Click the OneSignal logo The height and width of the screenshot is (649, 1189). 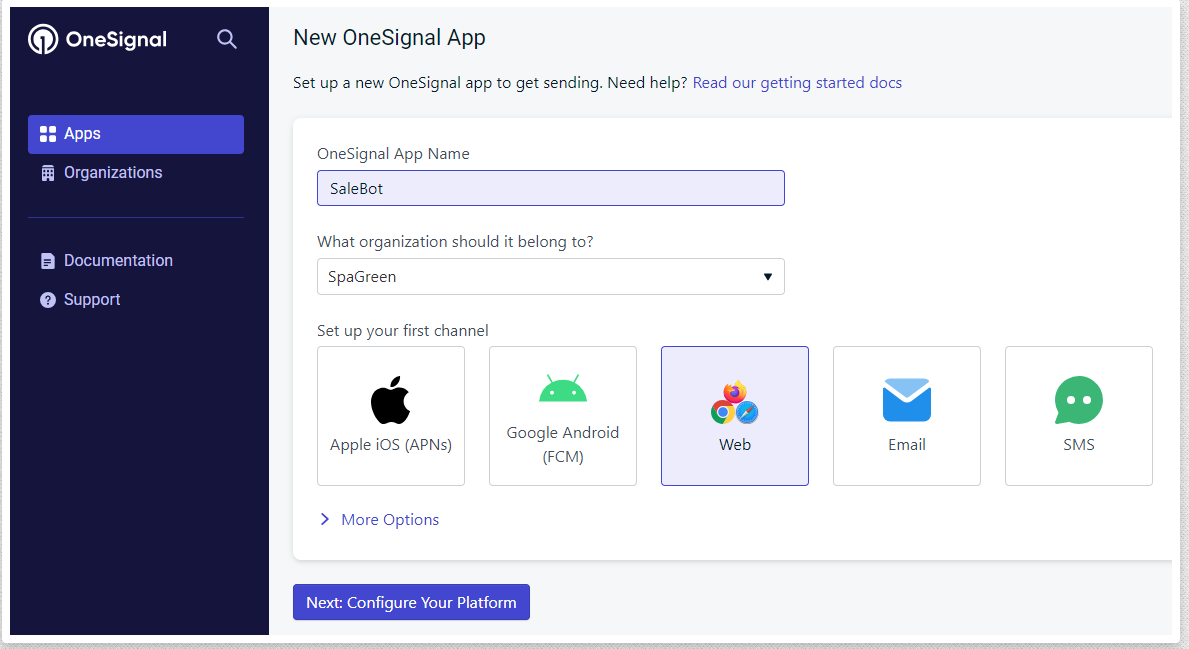coord(97,39)
